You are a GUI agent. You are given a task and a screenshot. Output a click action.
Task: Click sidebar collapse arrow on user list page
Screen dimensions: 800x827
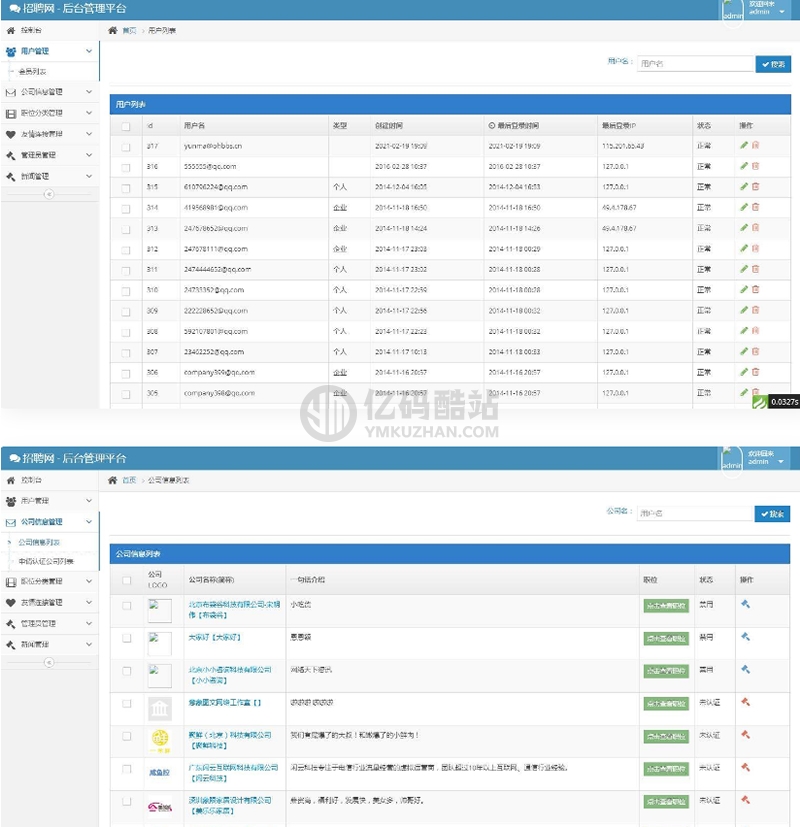49,194
